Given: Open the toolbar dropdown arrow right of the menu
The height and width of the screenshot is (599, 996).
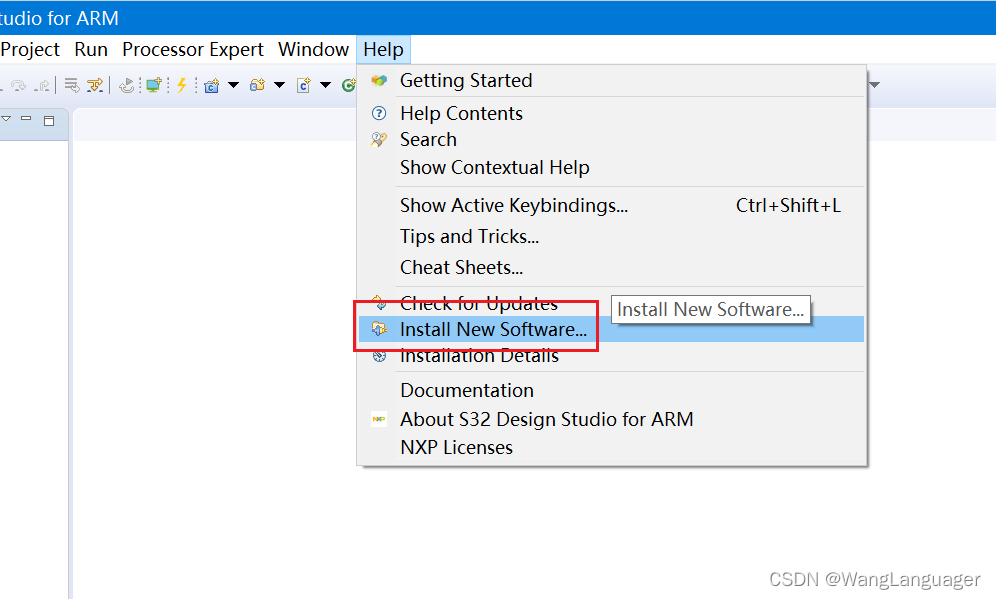Looking at the screenshot, I should (875, 84).
